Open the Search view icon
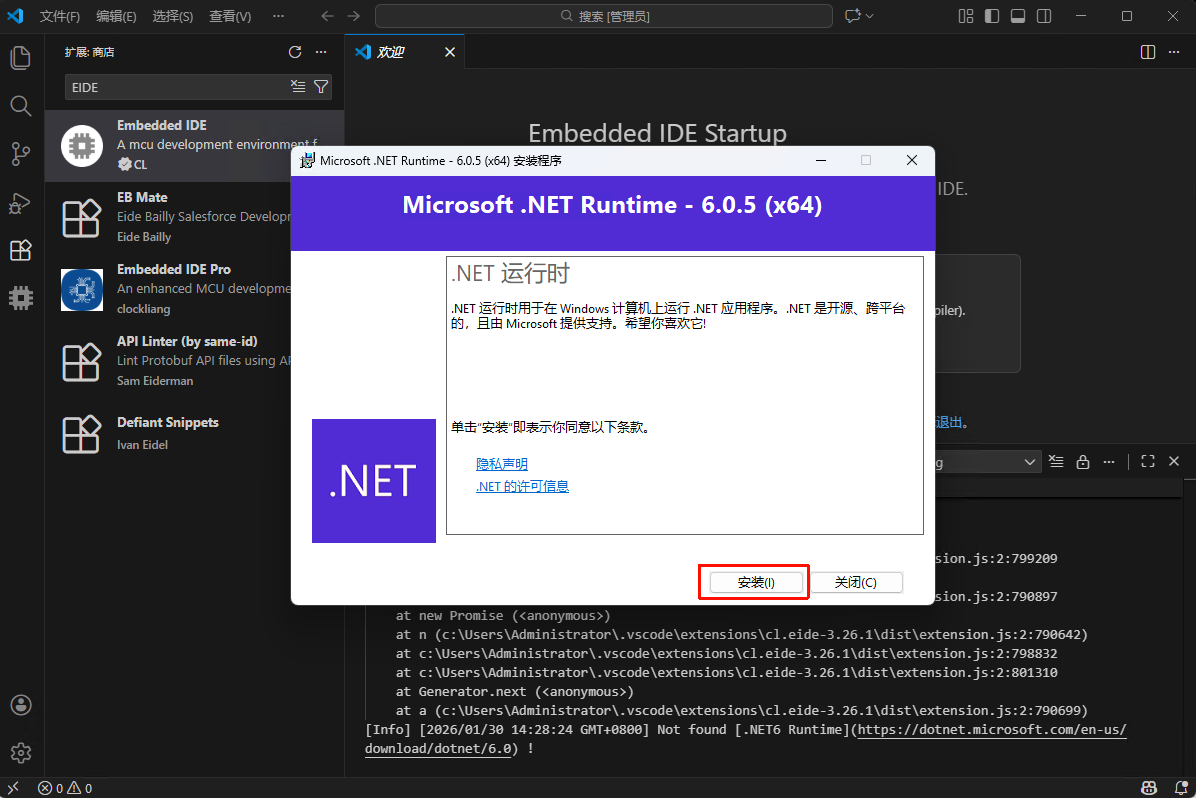 (x=20, y=105)
